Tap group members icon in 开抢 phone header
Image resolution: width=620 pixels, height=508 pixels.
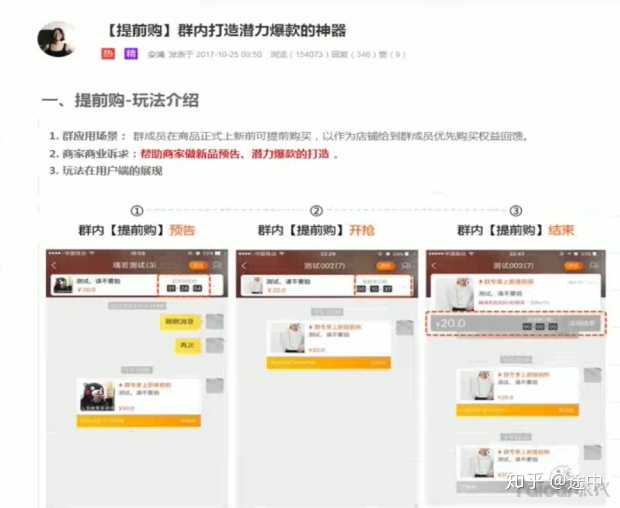(x=406, y=266)
